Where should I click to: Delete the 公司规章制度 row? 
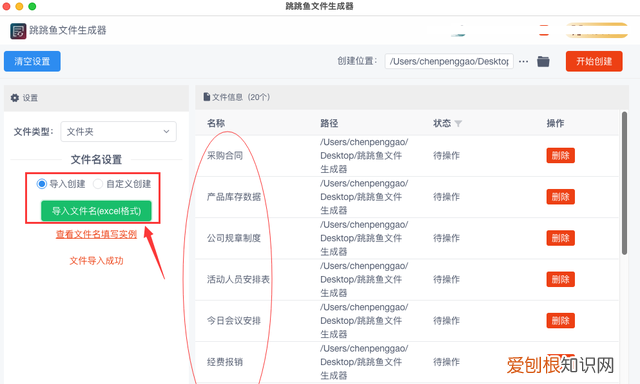tap(560, 238)
